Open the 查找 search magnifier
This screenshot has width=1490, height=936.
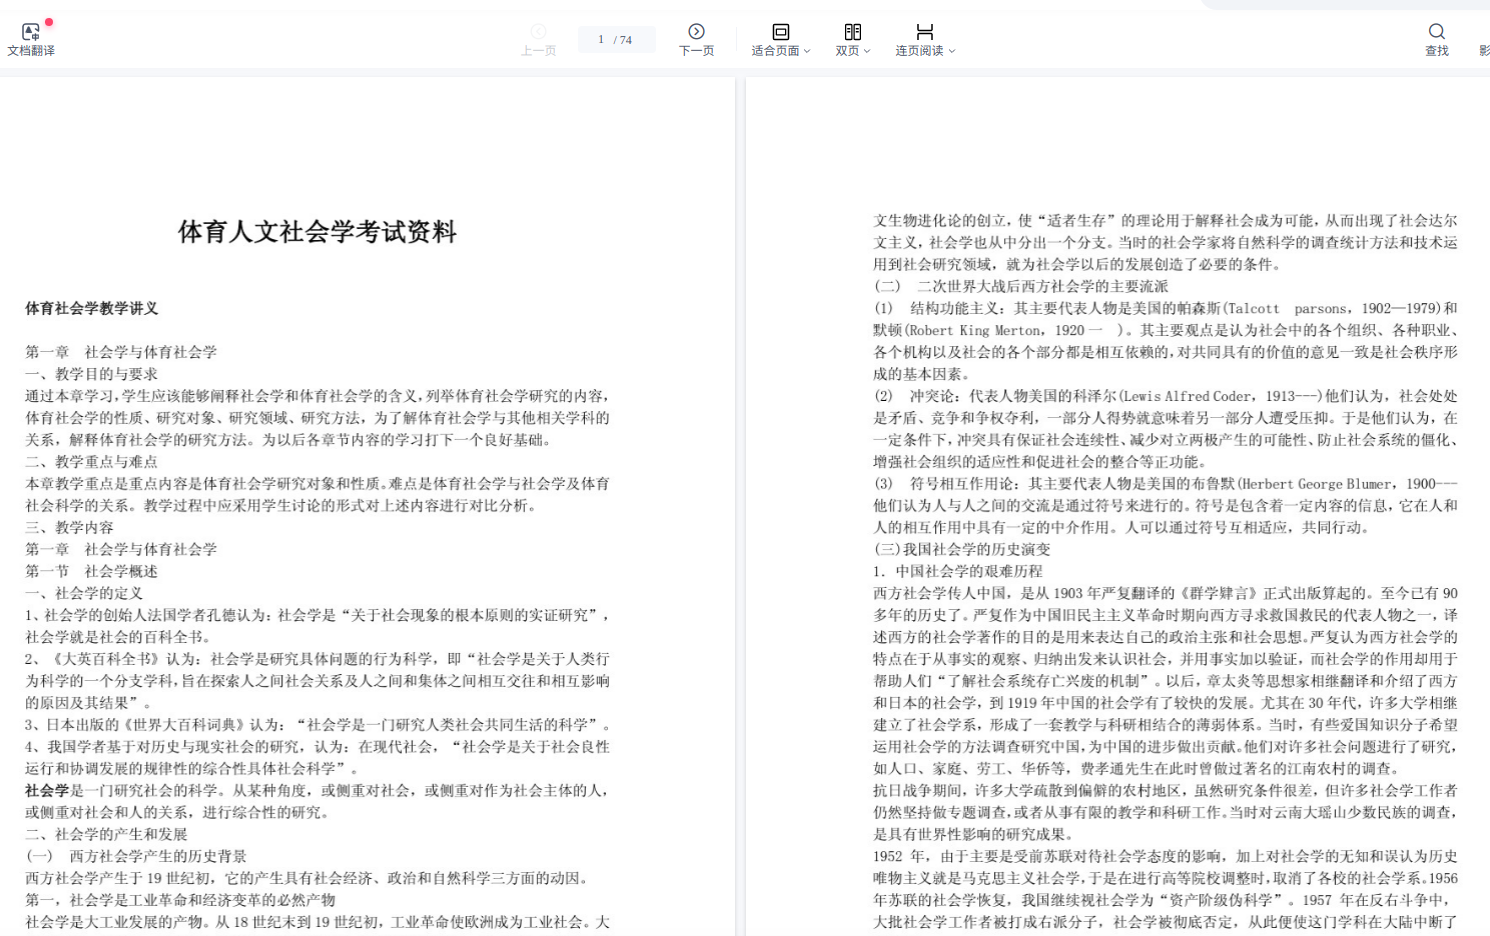[1436, 32]
